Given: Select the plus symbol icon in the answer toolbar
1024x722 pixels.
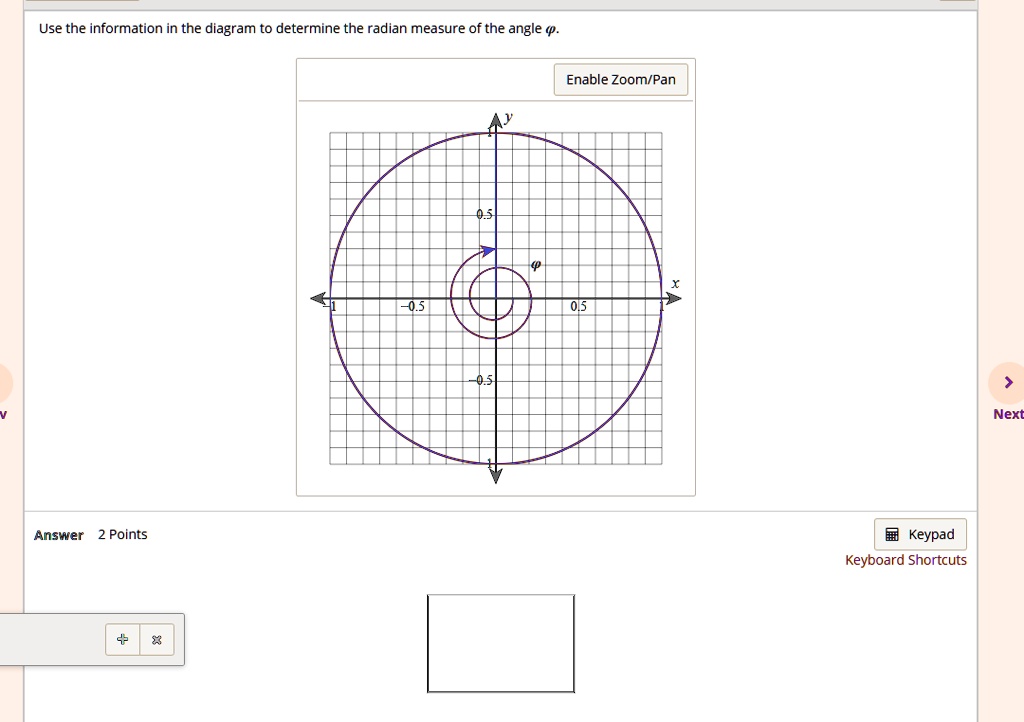Looking at the screenshot, I should [x=121, y=639].
